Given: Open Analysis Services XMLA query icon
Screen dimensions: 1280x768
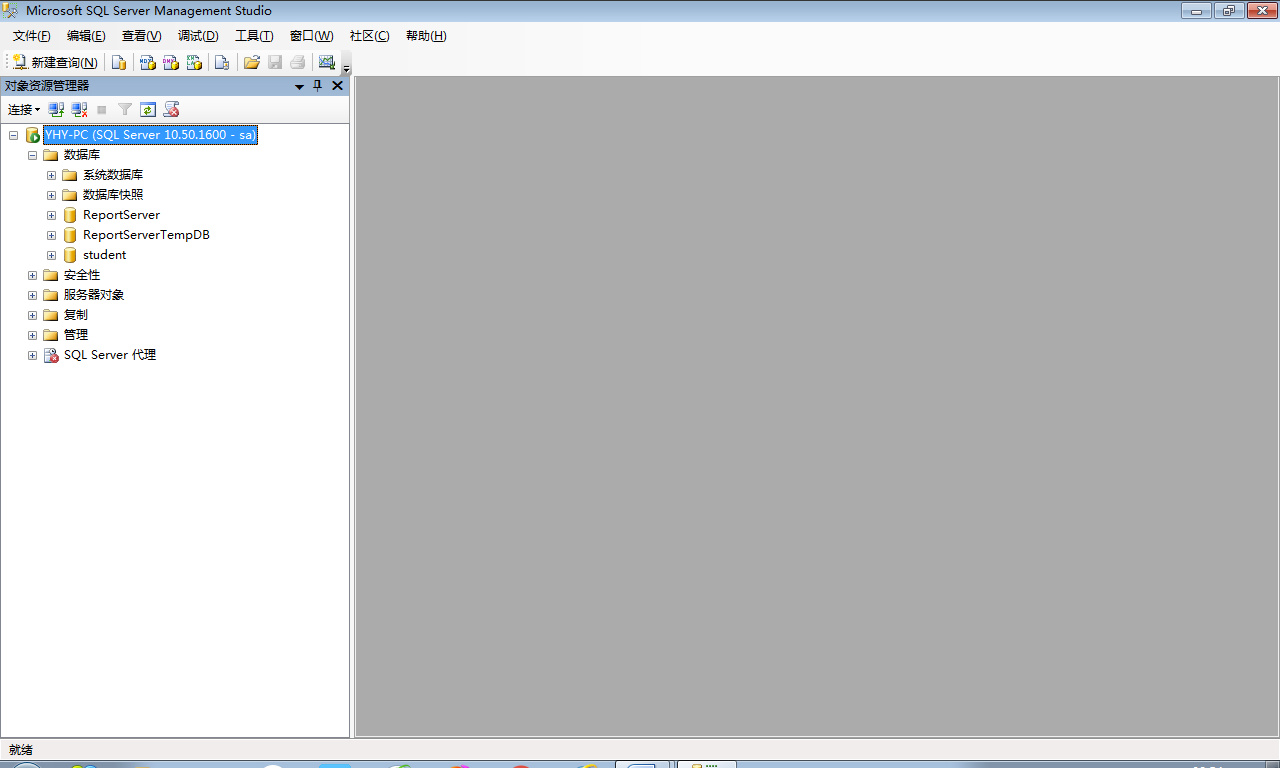Looking at the screenshot, I should [x=194, y=62].
